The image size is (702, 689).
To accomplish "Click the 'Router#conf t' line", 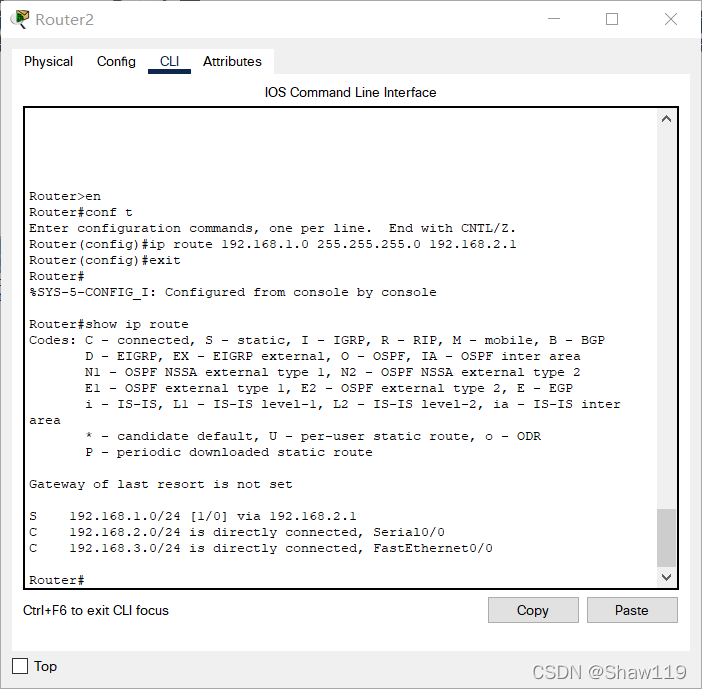I will (81, 212).
